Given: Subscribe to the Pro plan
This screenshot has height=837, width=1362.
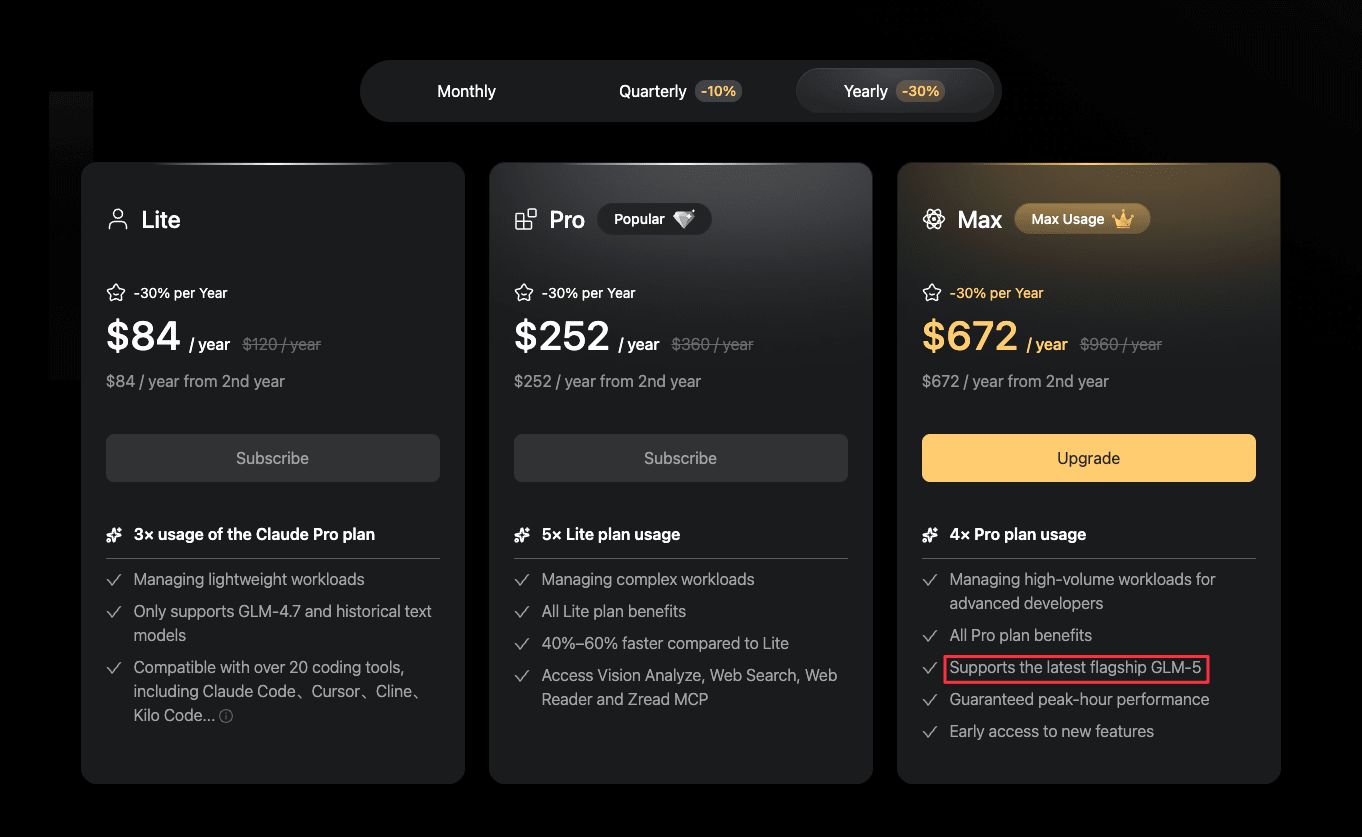Looking at the screenshot, I should [x=680, y=458].
